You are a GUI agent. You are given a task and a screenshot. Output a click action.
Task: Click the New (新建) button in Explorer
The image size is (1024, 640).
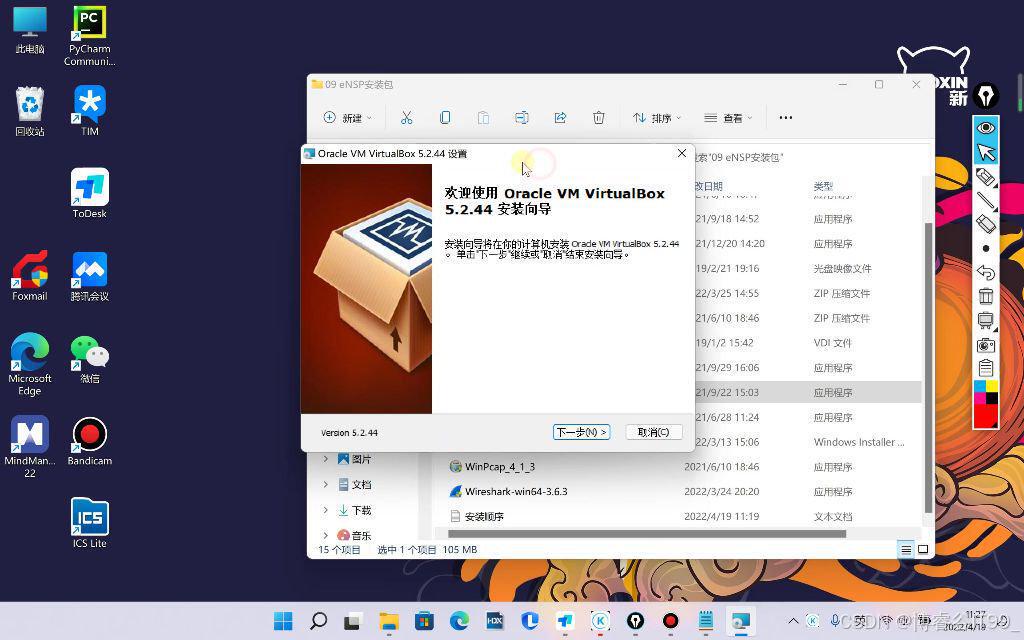coord(347,118)
